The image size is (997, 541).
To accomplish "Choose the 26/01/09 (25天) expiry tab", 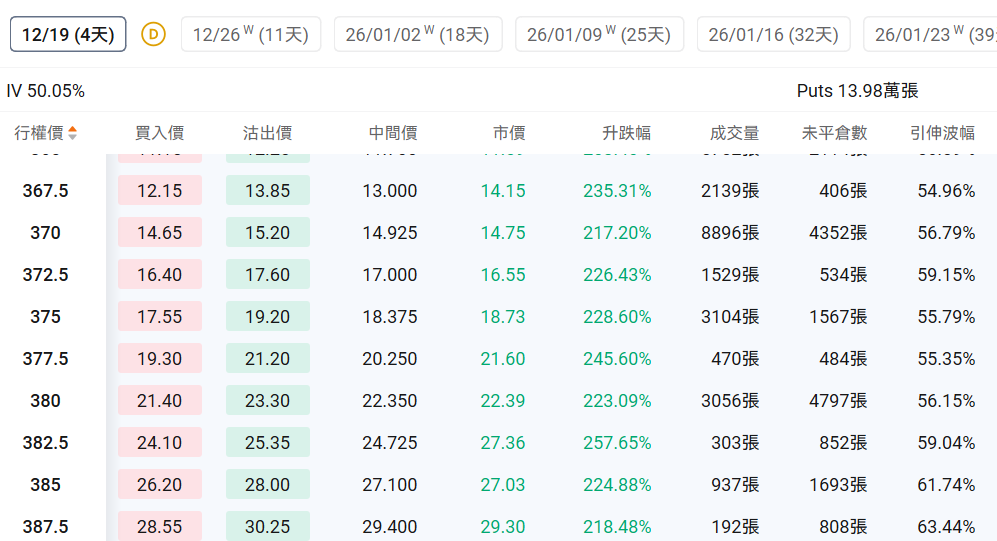I will coord(599,35).
